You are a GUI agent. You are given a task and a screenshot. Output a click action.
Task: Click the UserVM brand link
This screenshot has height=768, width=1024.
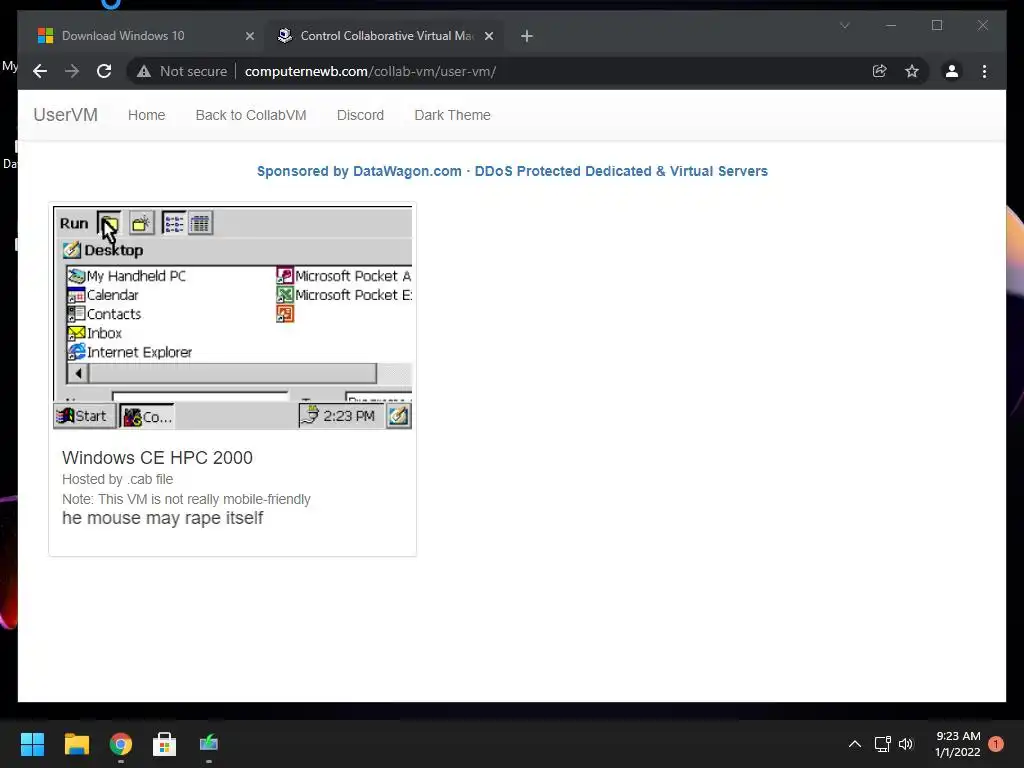pos(65,115)
